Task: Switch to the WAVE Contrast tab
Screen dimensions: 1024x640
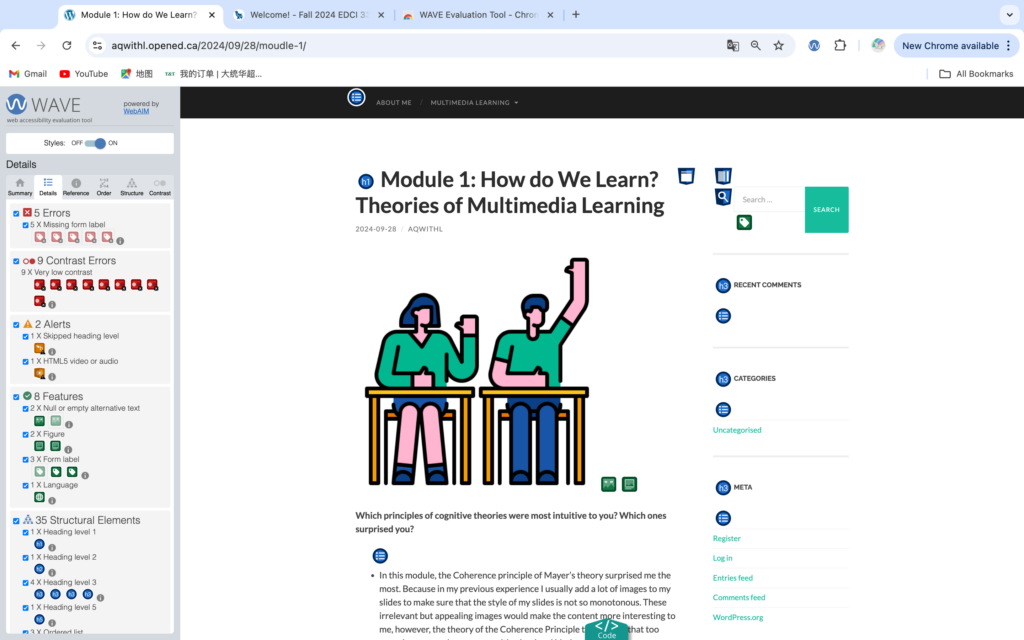Action: pos(159,187)
